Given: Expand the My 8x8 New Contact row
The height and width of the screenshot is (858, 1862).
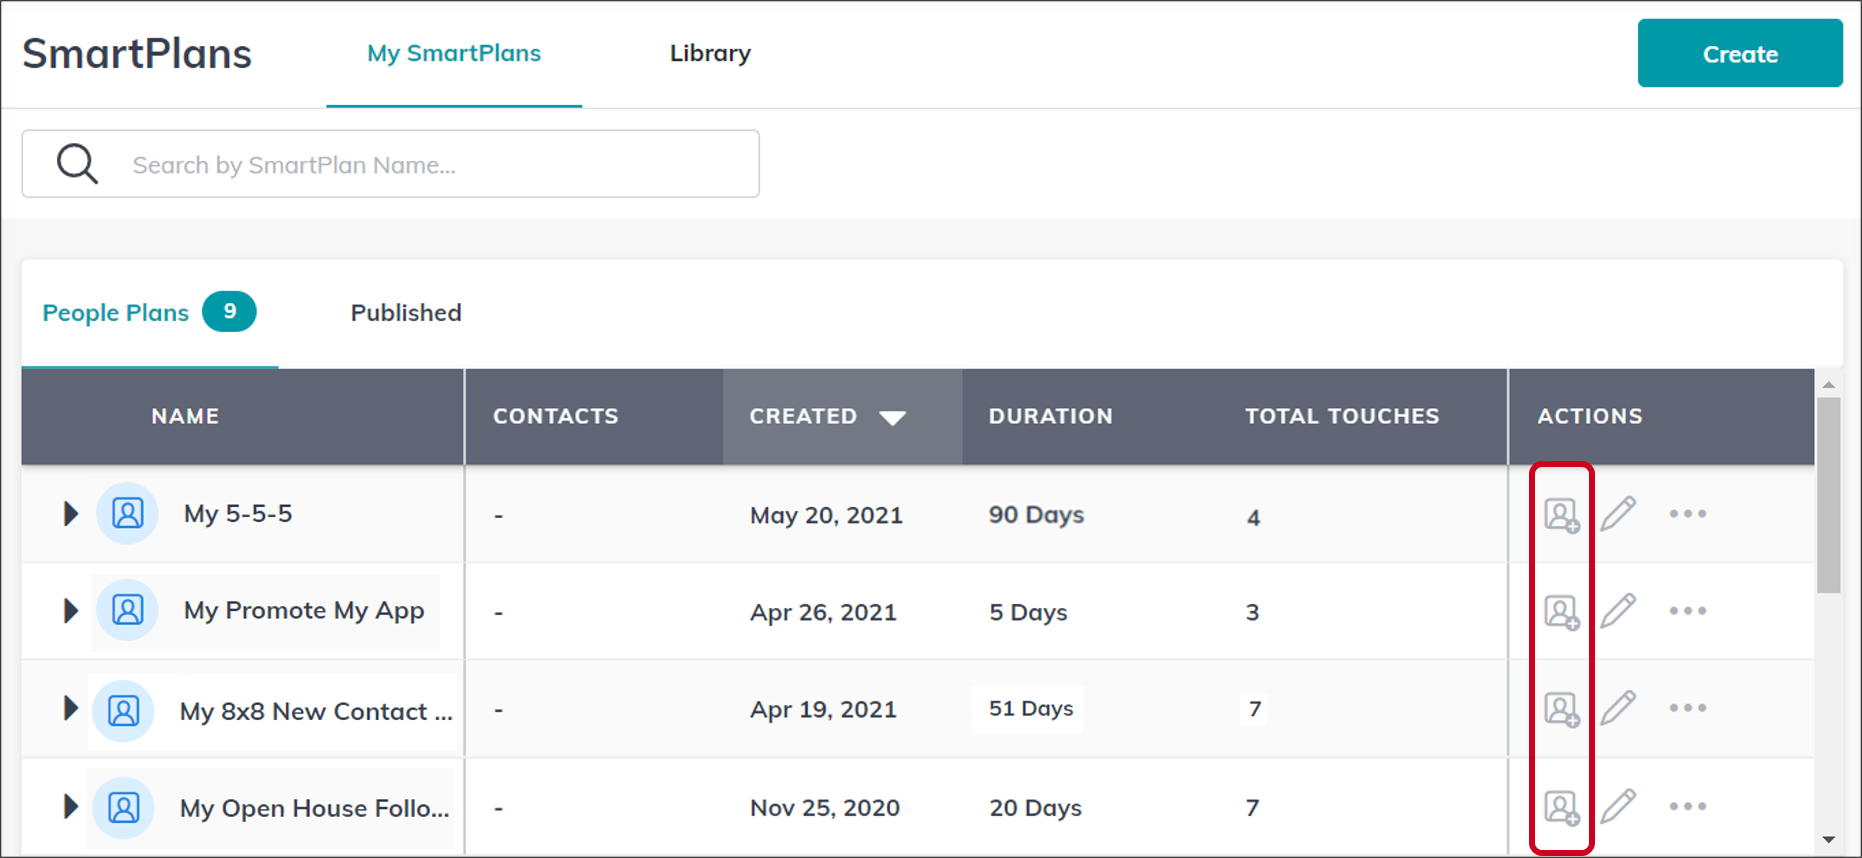Looking at the screenshot, I should pyautogui.click(x=70, y=708).
